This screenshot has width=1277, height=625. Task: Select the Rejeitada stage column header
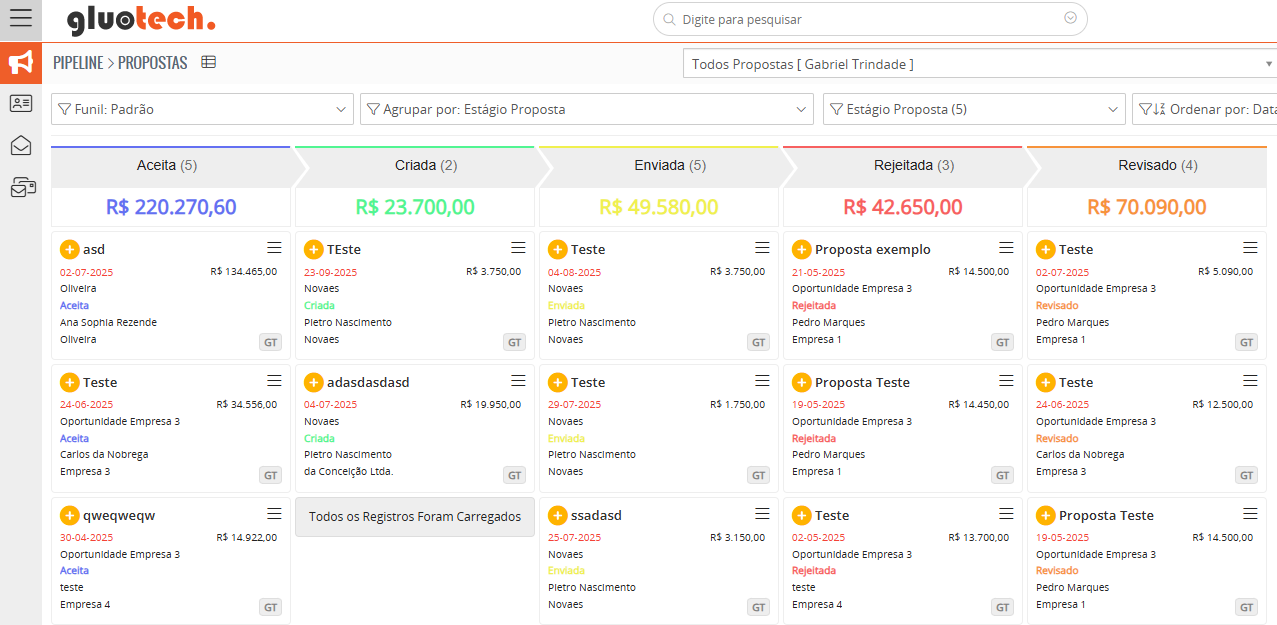click(903, 166)
